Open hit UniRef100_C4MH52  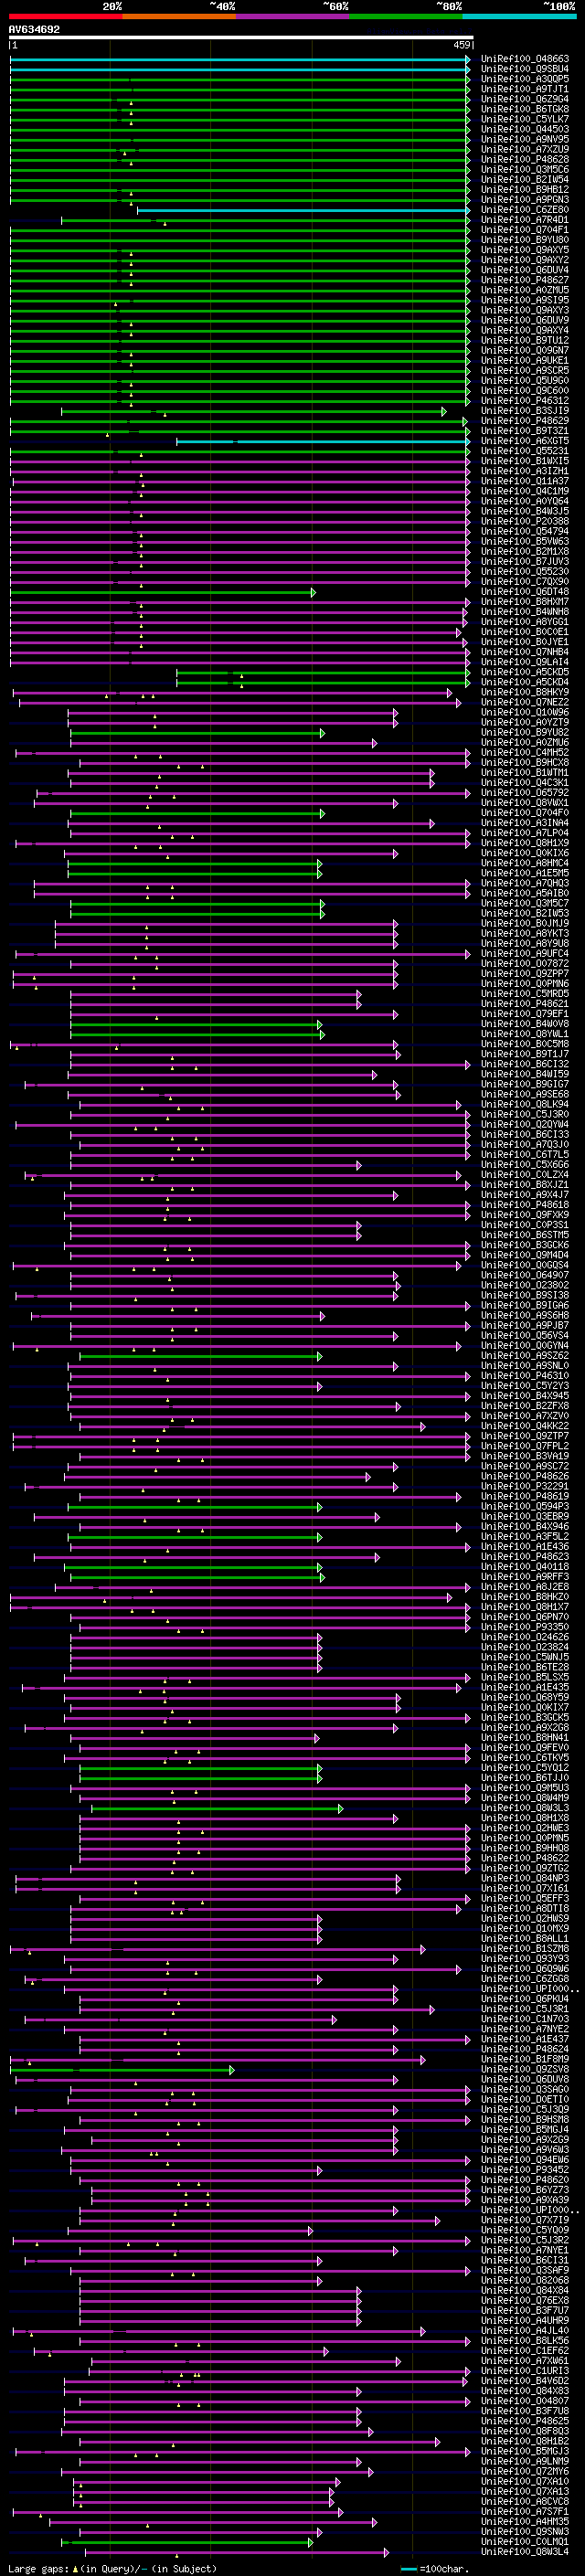point(525,752)
